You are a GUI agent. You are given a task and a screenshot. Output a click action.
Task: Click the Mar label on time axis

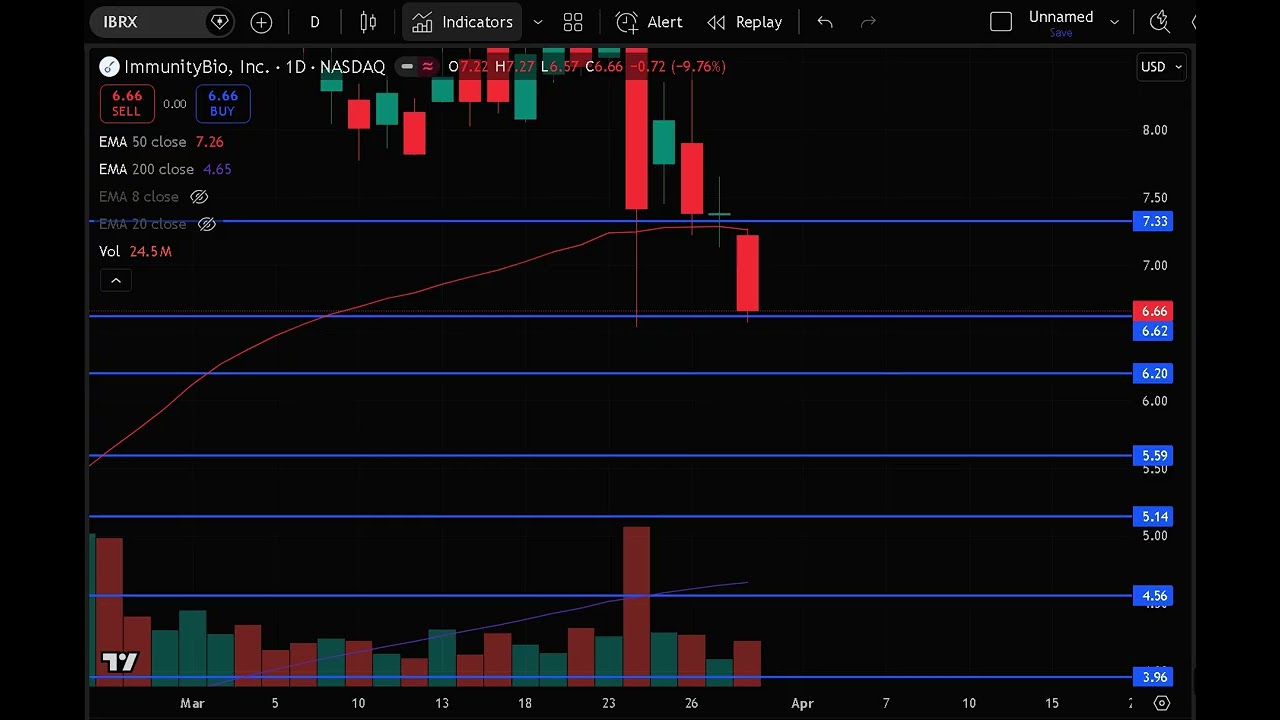click(x=192, y=703)
